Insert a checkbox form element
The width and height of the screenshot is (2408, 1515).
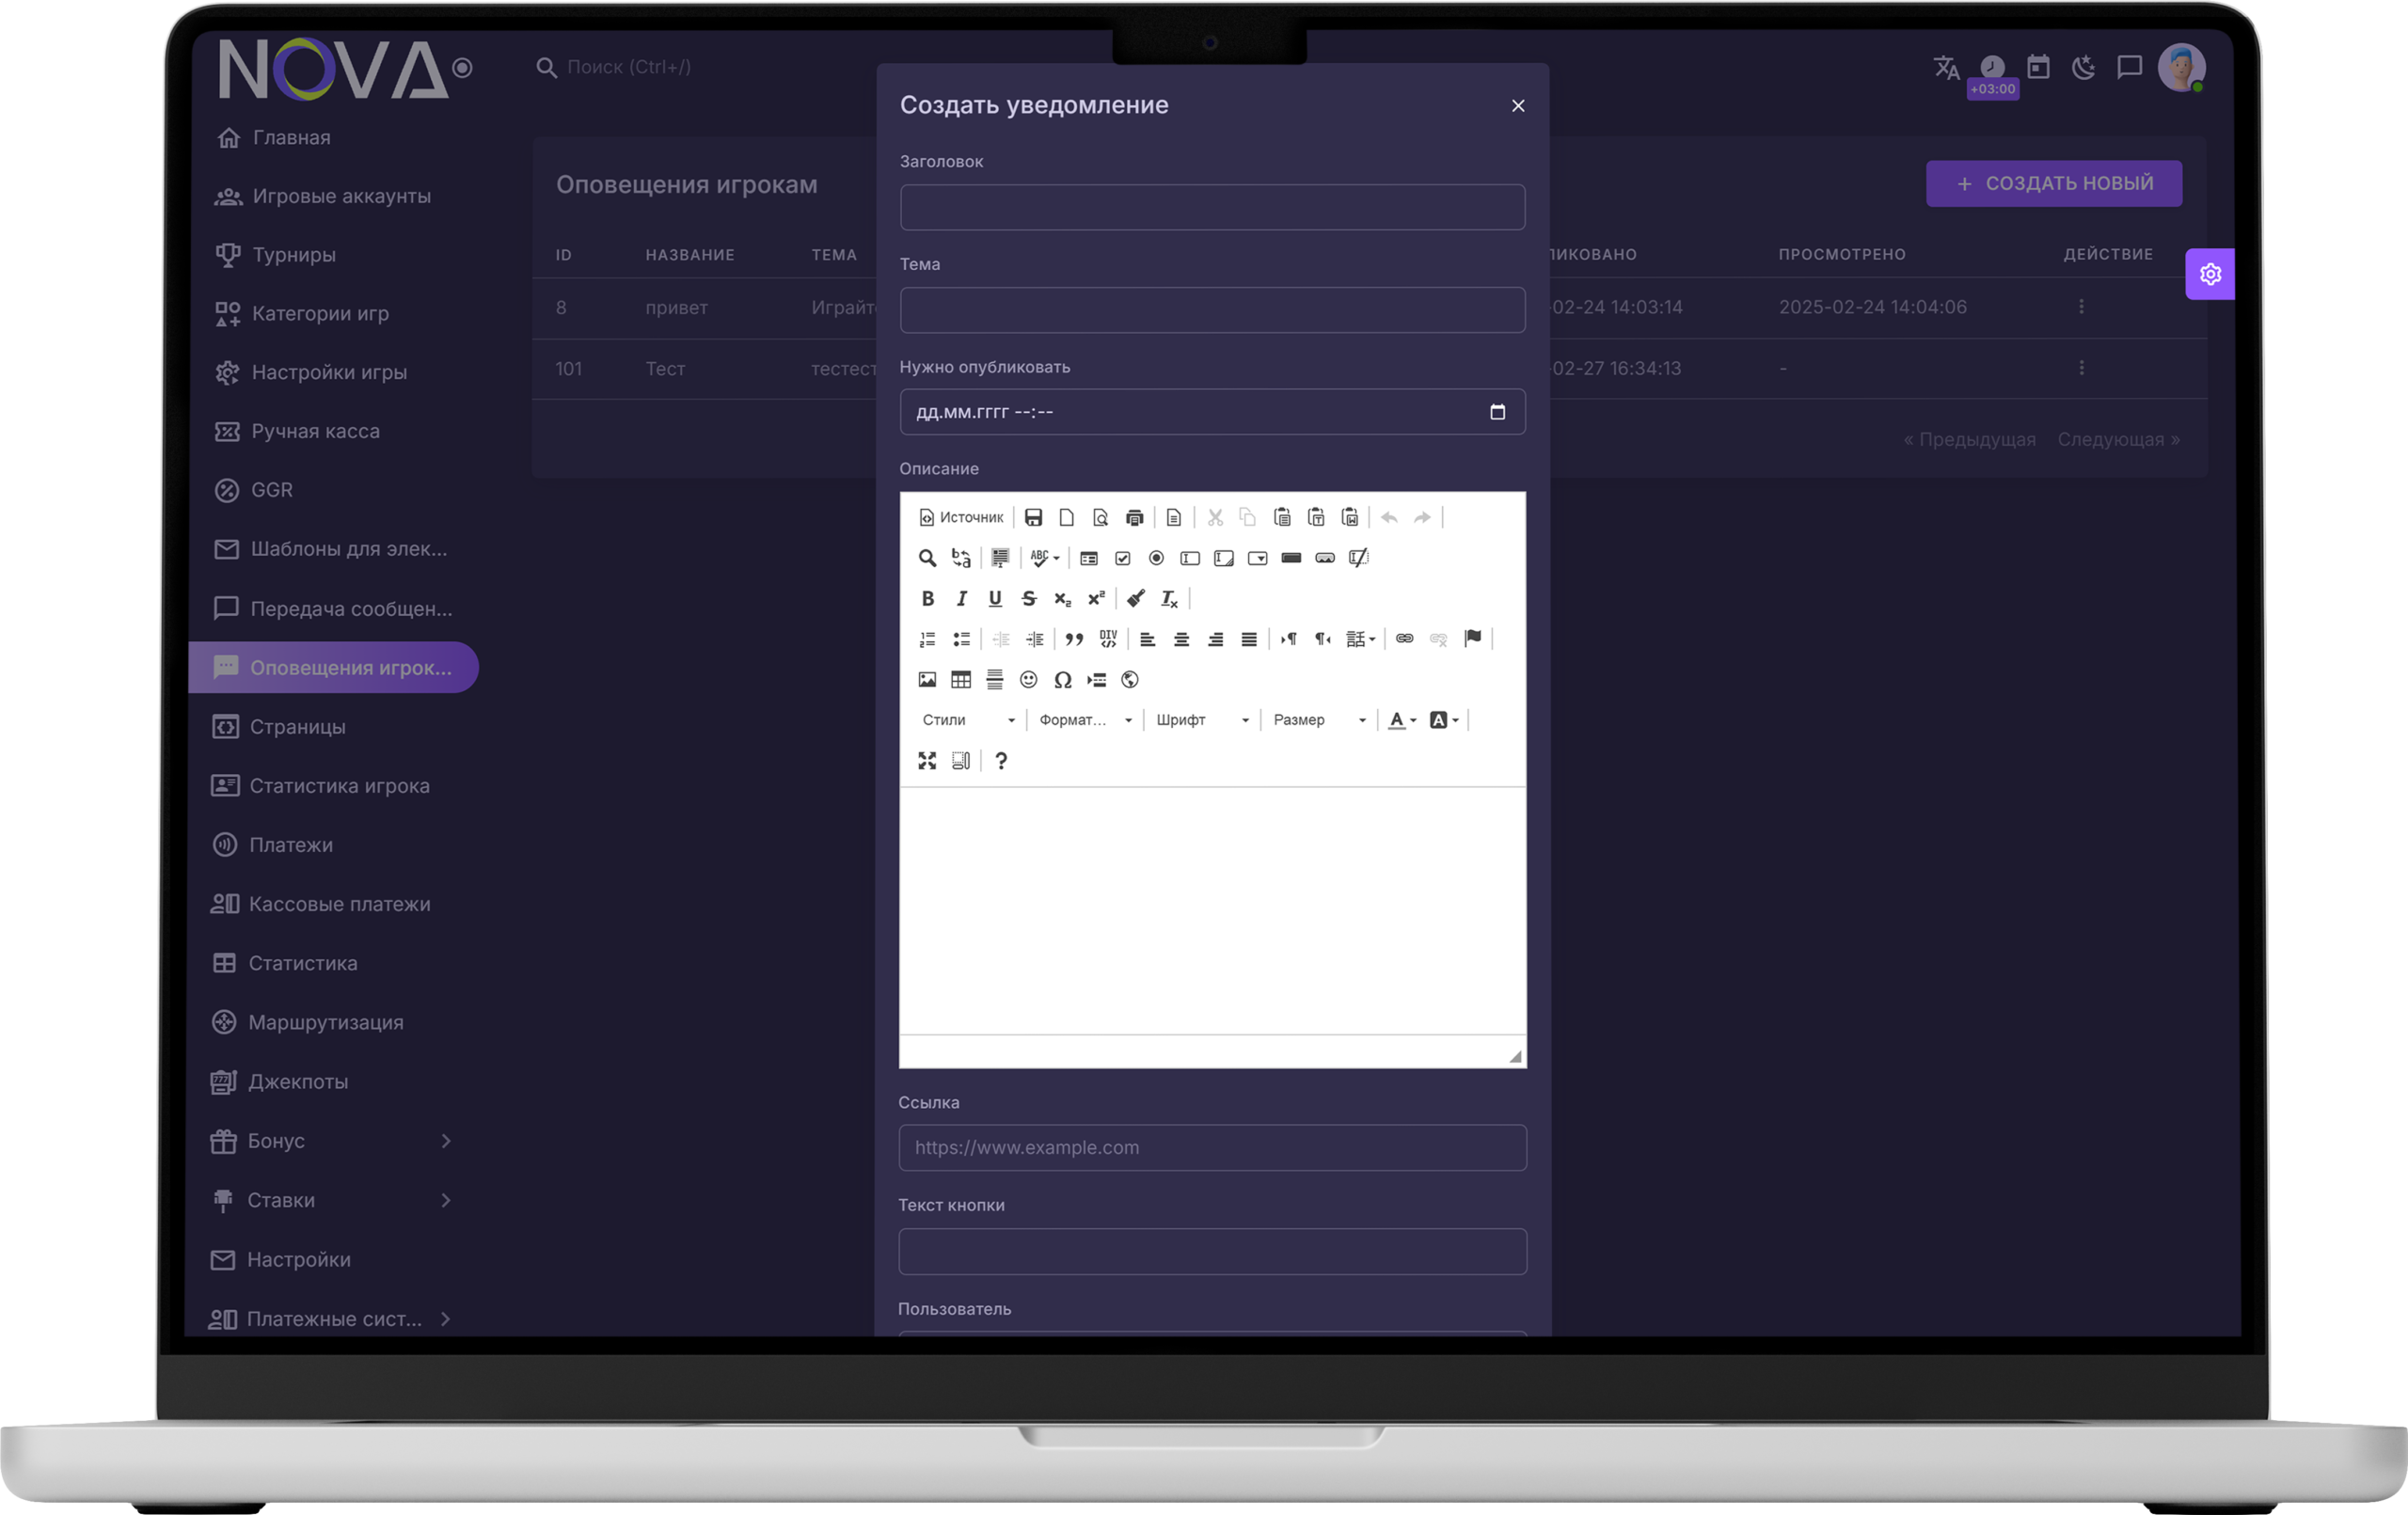coord(1122,558)
